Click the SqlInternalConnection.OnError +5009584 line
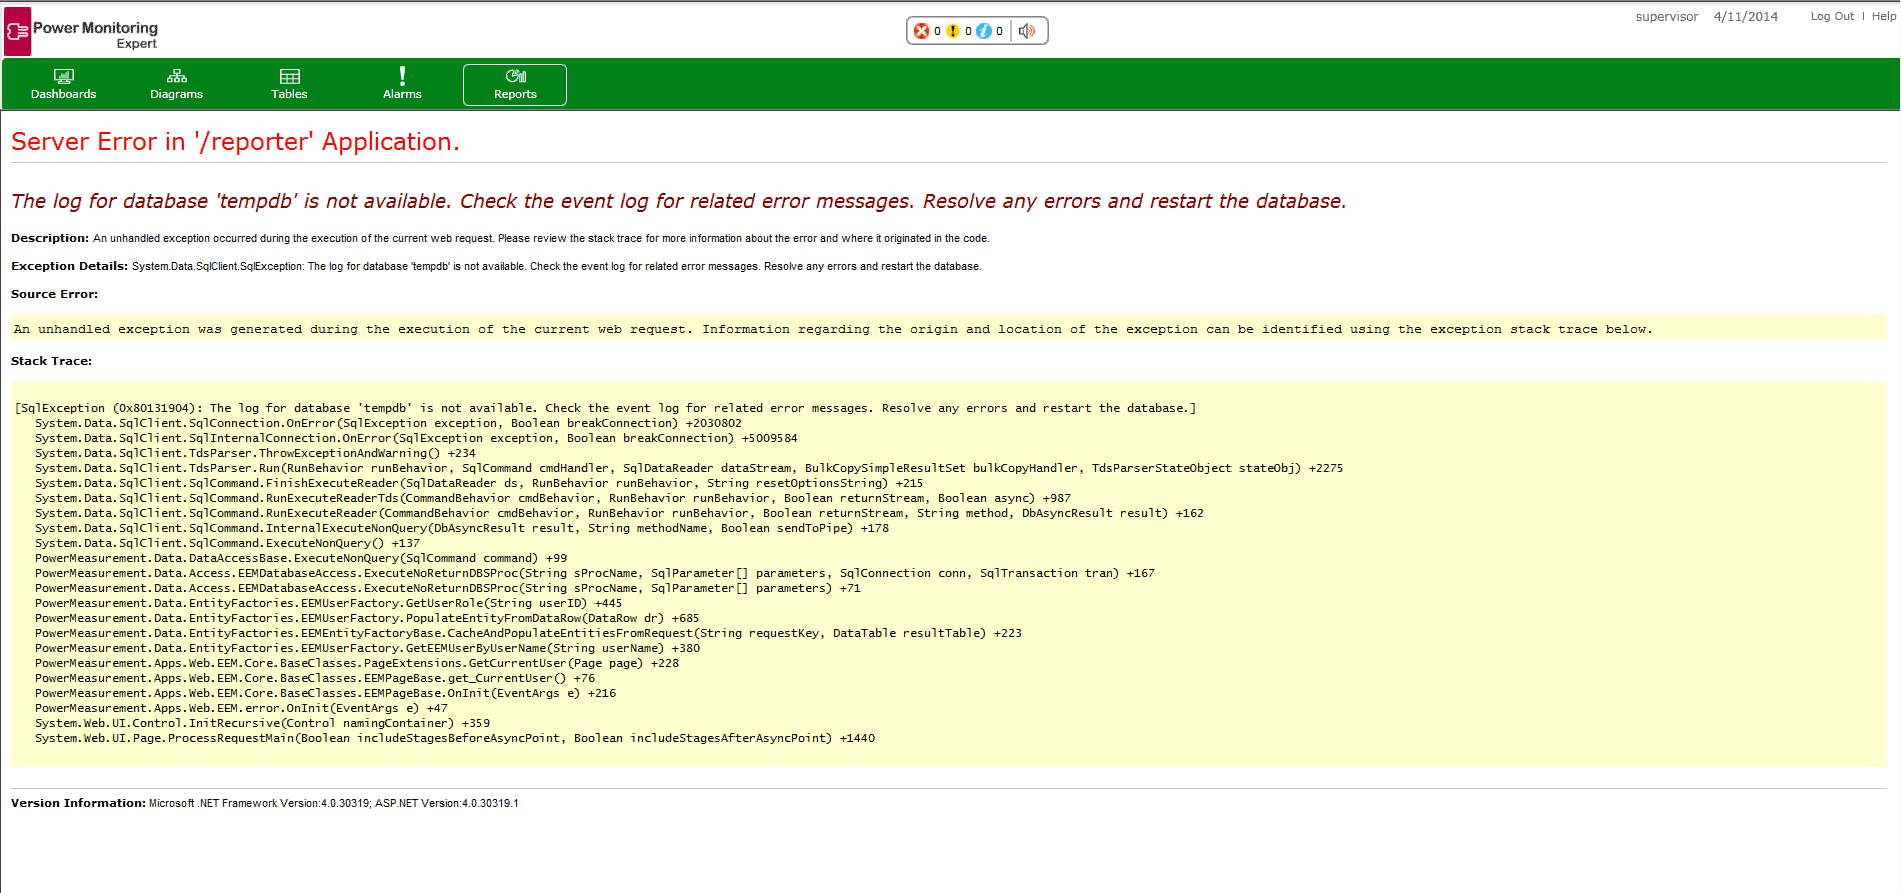Viewport: 1901px width, 893px height. [416, 438]
